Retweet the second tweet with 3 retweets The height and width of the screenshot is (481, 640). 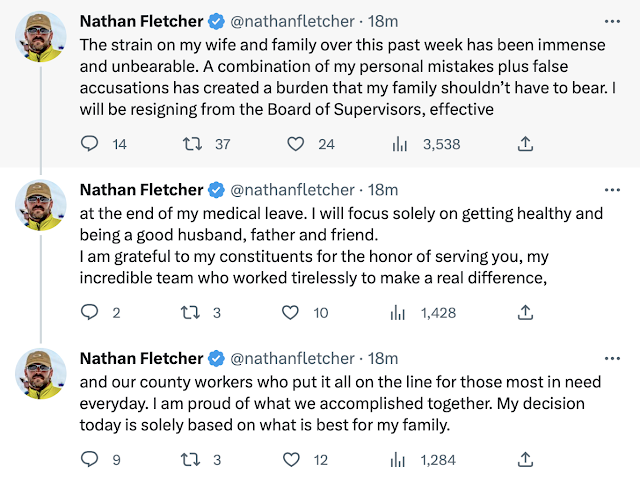click(x=190, y=313)
